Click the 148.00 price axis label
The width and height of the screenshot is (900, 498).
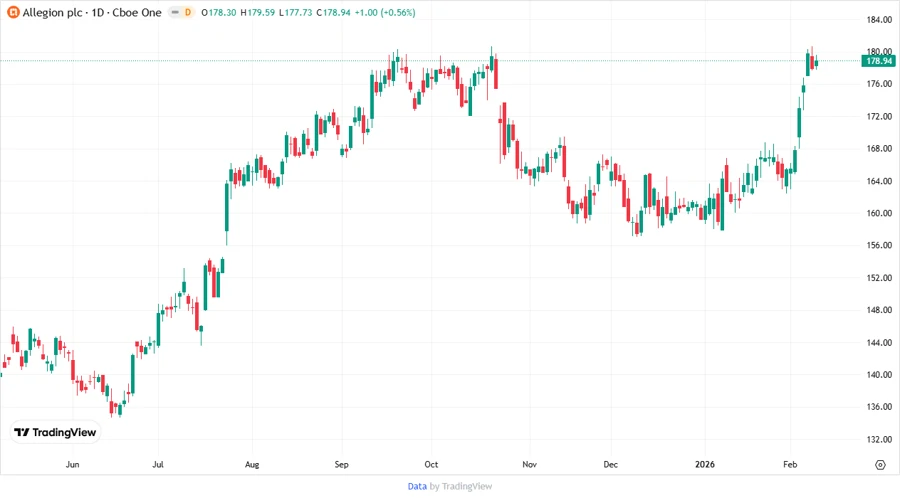[879, 310]
